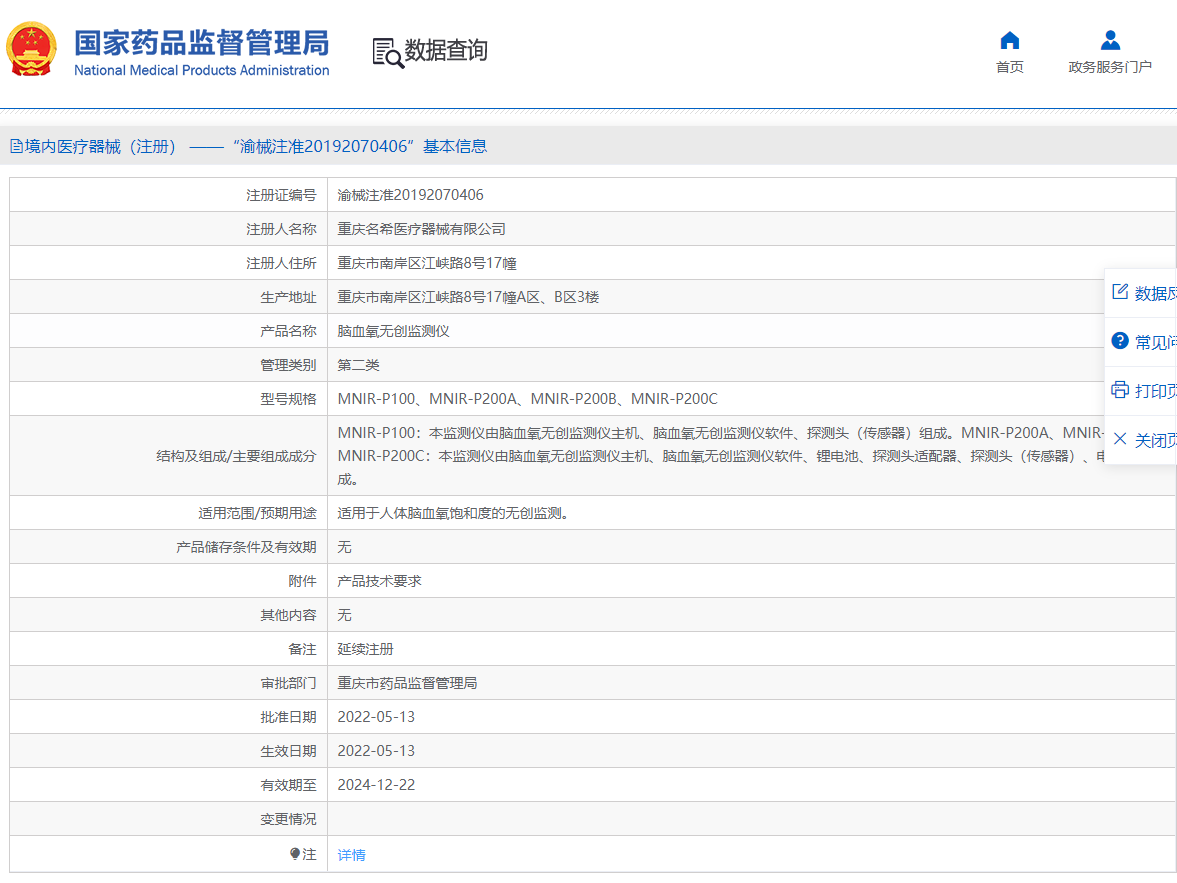This screenshot has width=1177, height=883.
Task: Click the document icon before 境内医疗器械
Action: pos(16,146)
